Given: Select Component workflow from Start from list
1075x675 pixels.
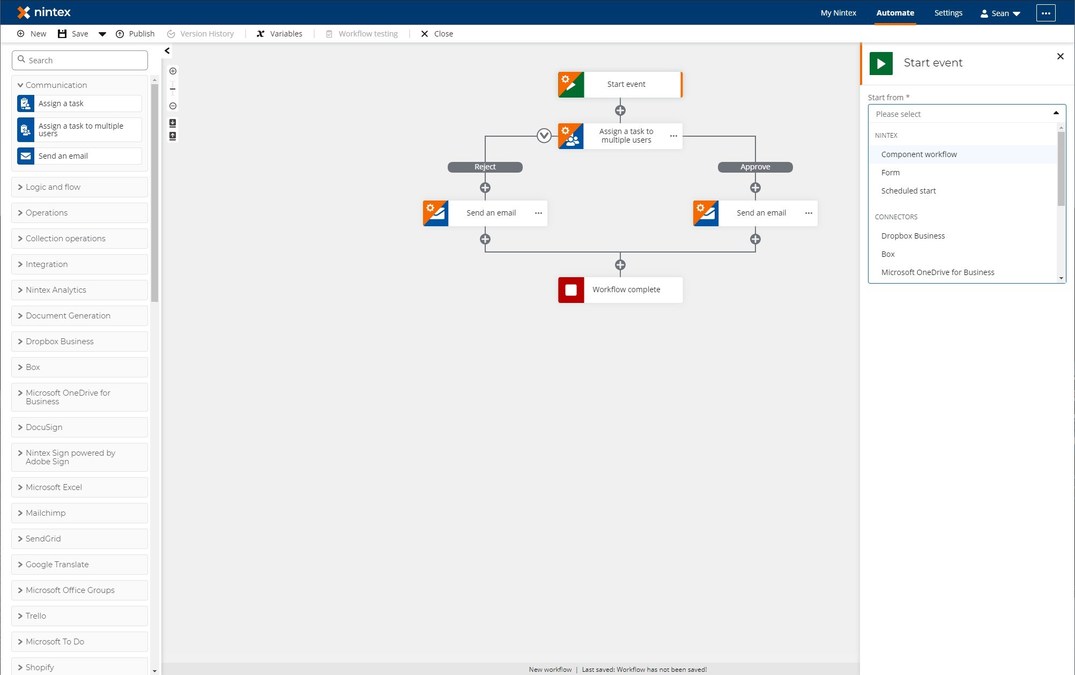Looking at the screenshot, I should pos(919,155).
